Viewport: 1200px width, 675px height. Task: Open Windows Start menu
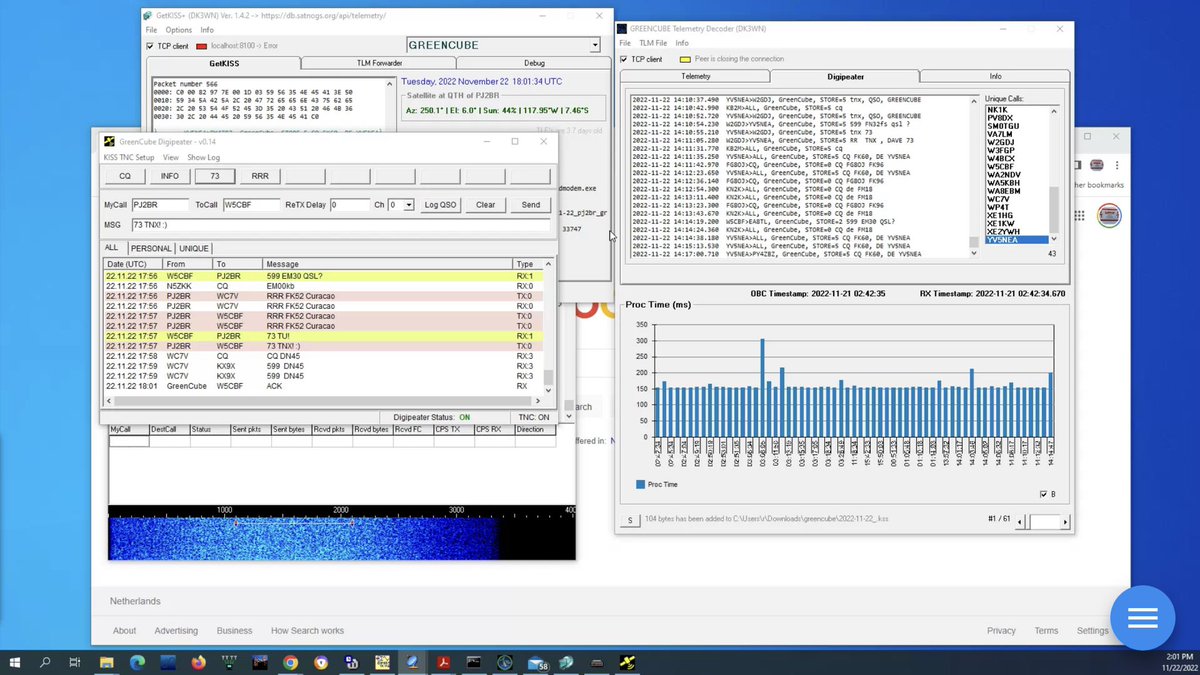coord(14,662)
